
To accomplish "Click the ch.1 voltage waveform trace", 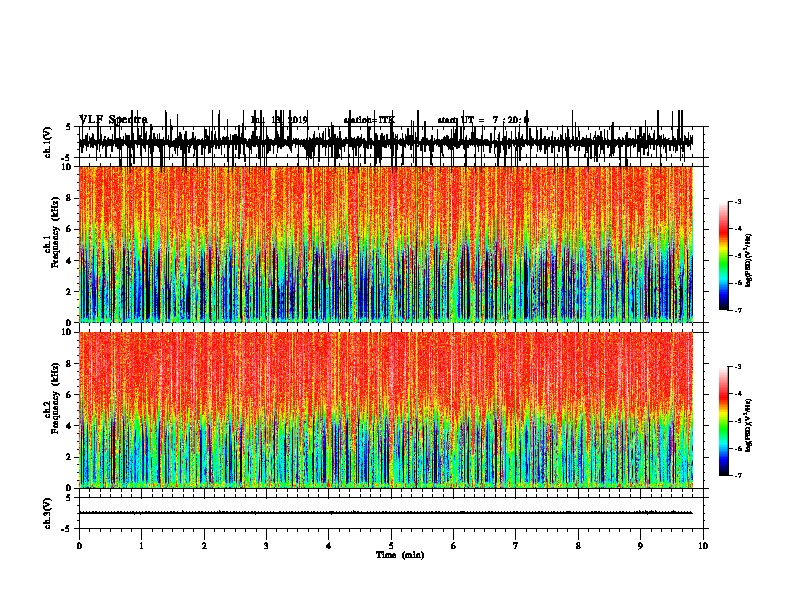I will pos(386,142).
